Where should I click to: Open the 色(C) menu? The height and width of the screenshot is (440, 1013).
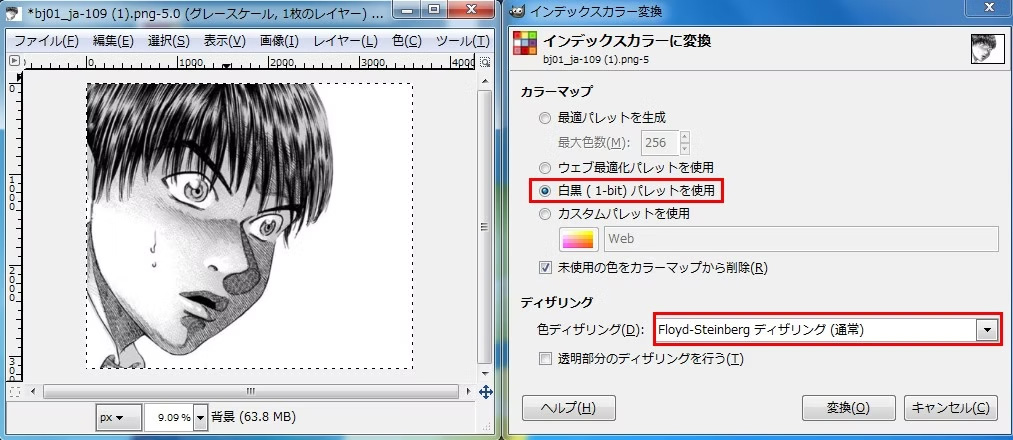coord(406,41)
